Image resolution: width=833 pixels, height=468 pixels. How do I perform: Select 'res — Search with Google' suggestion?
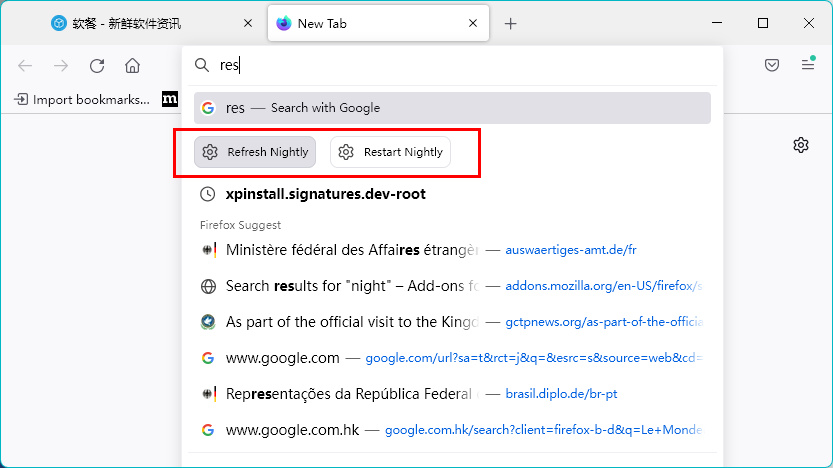(452, 108)
